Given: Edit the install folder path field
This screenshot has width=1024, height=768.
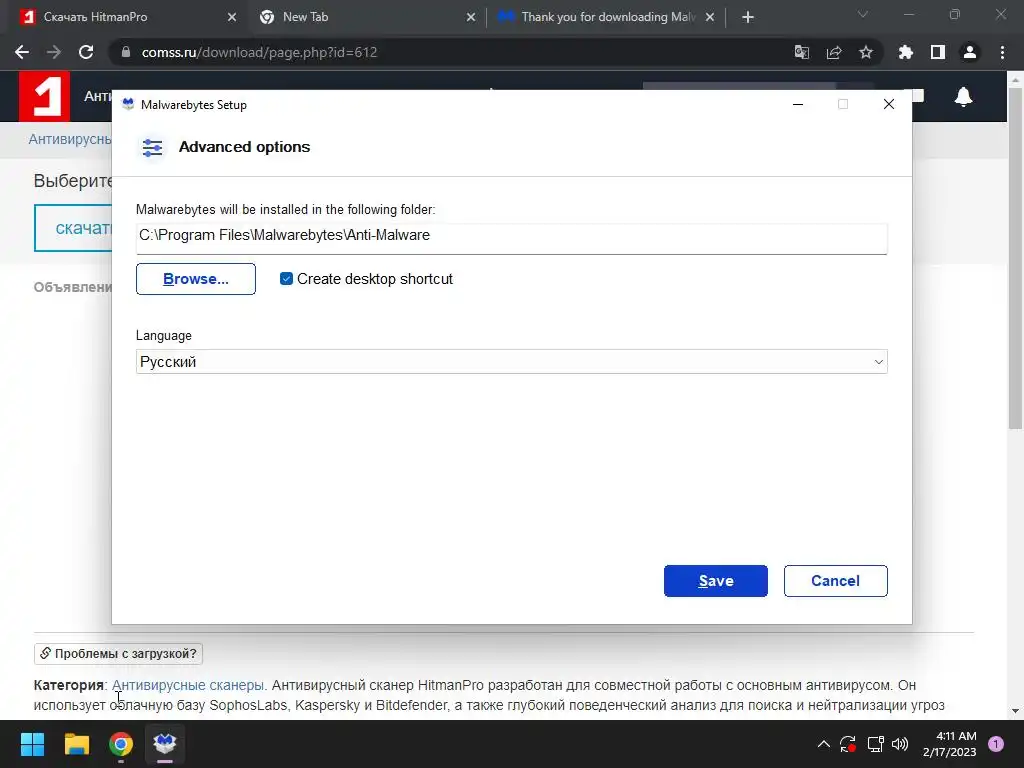Looking at the screenshot, I should pyautogui.click(x=511, y=238).
